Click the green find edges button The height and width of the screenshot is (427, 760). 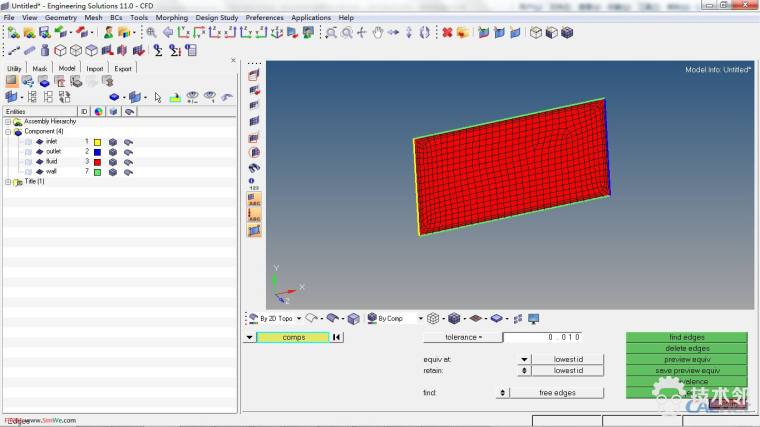[686, 337]
